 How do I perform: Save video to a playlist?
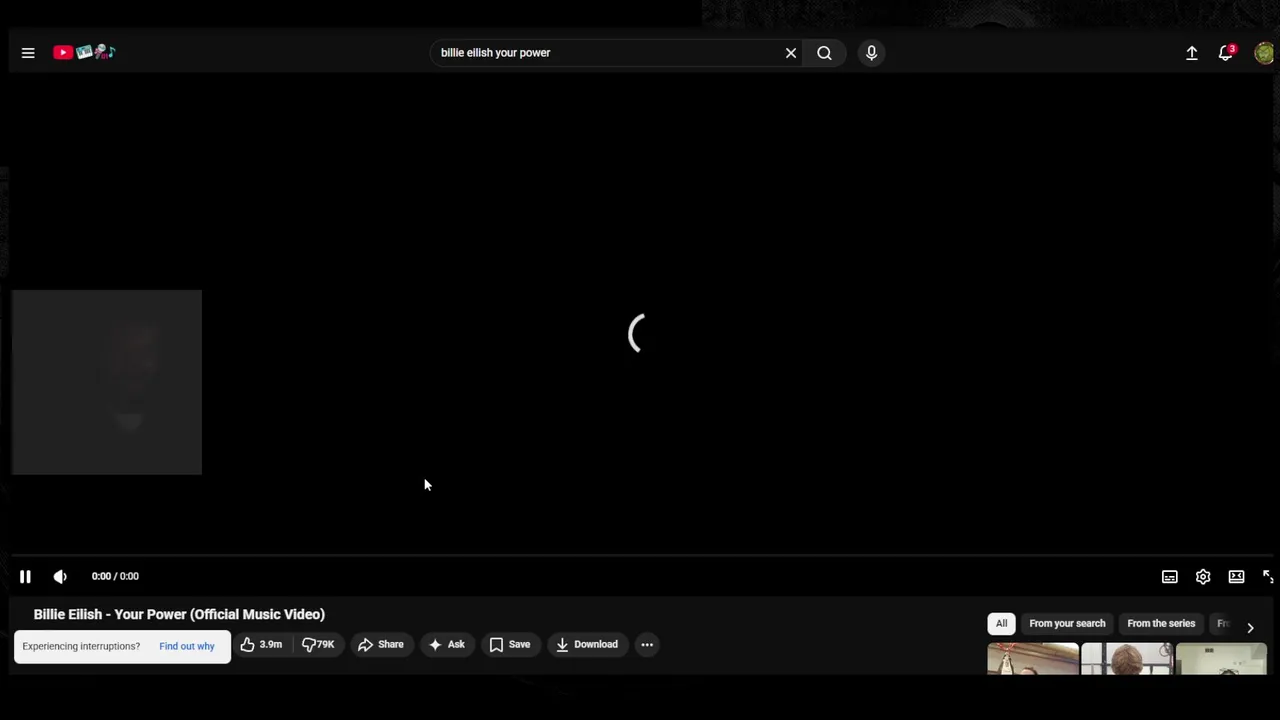[509, 645]
